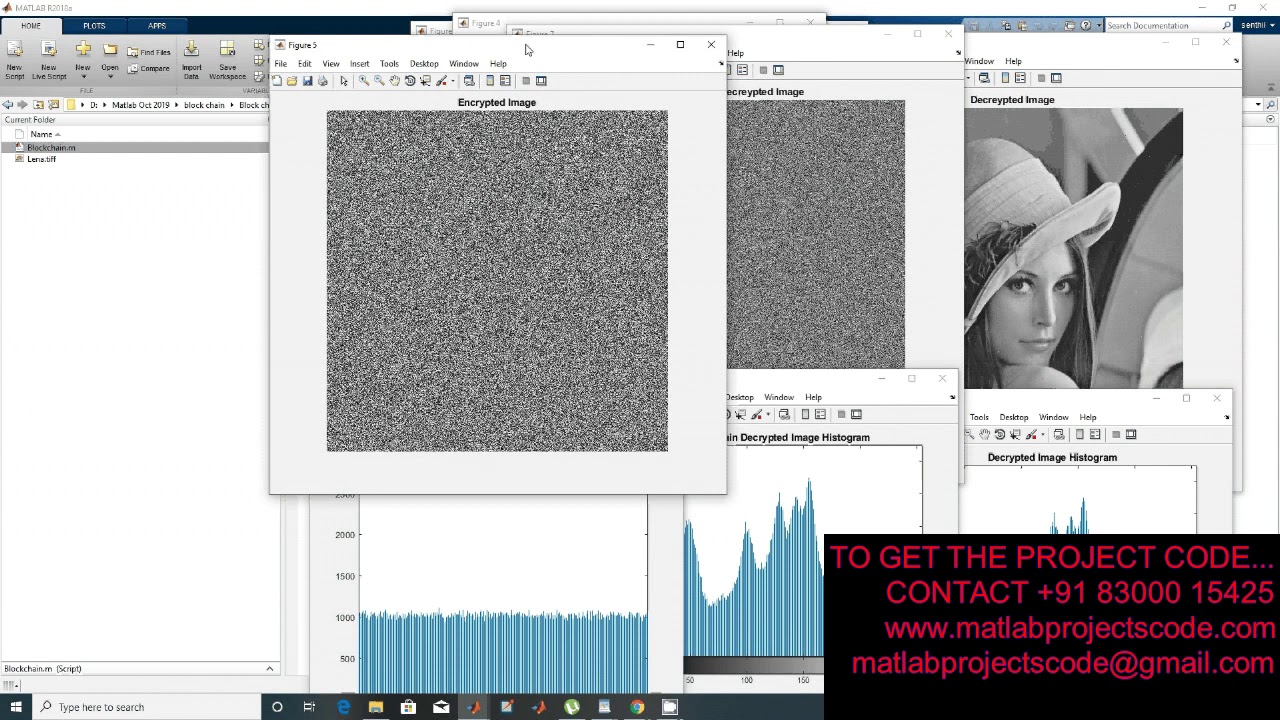
Task: Toggle Zoom In tool in Figure 5
Action: coord(364,81)
